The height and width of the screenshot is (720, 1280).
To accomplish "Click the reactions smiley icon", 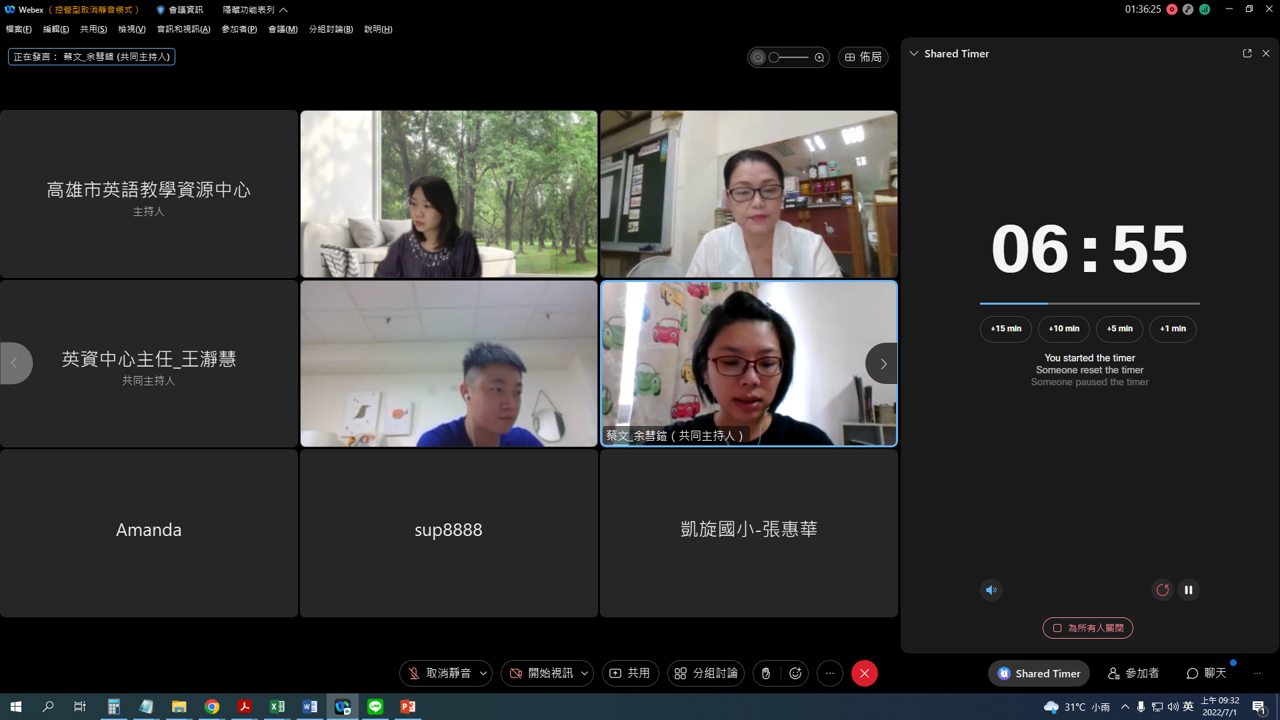I will pos(796,674).
